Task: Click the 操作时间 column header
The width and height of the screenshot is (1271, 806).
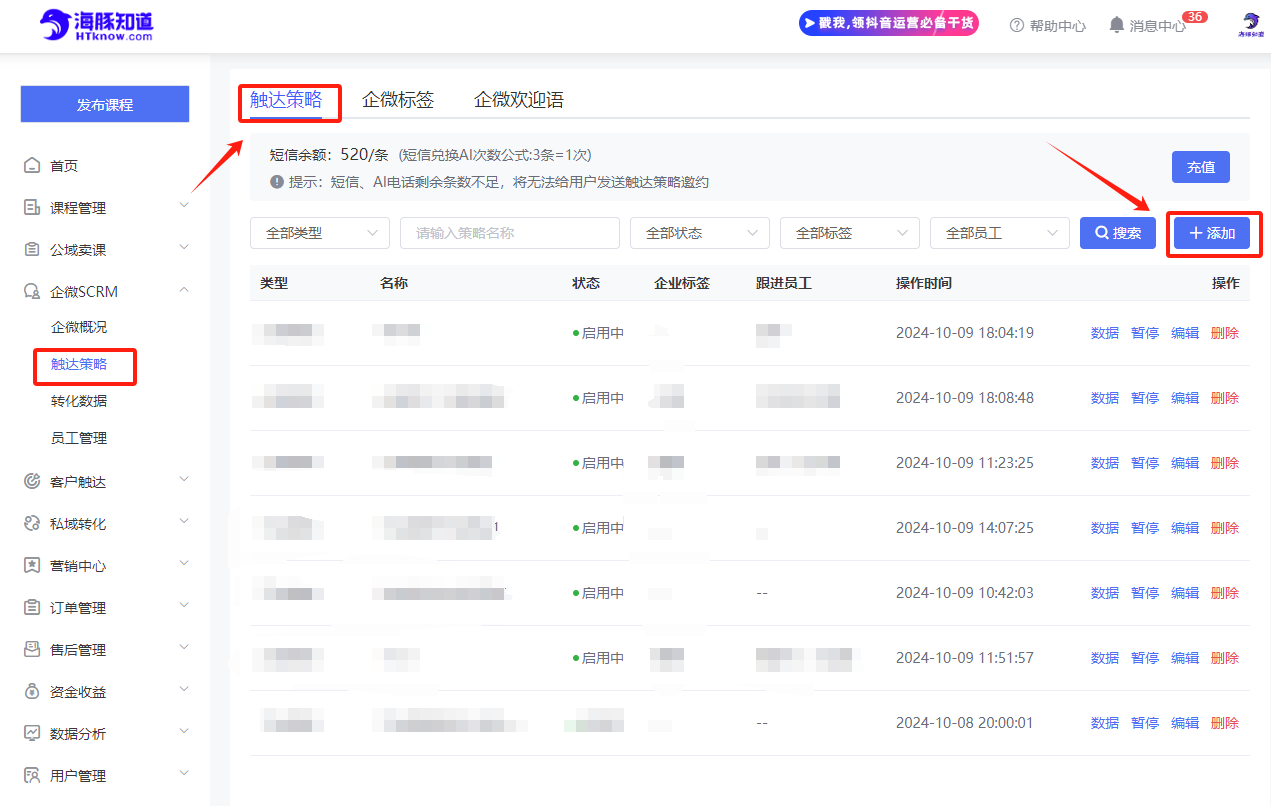Action: 924,283
